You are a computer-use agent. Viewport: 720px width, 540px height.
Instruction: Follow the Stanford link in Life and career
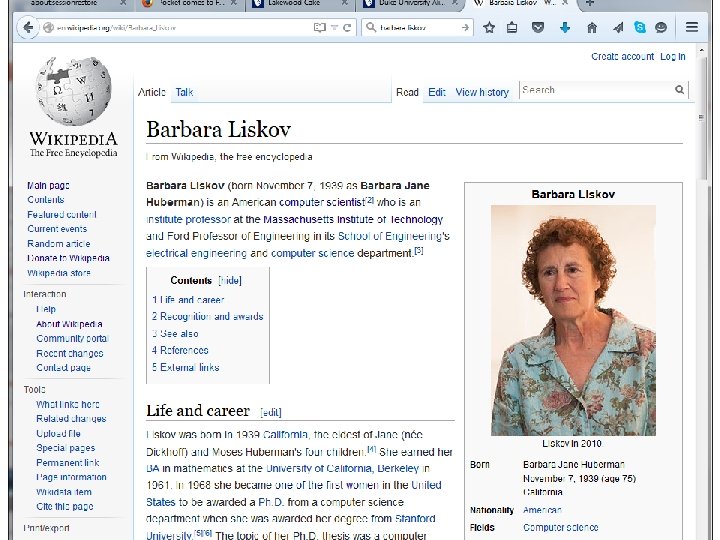415,519
